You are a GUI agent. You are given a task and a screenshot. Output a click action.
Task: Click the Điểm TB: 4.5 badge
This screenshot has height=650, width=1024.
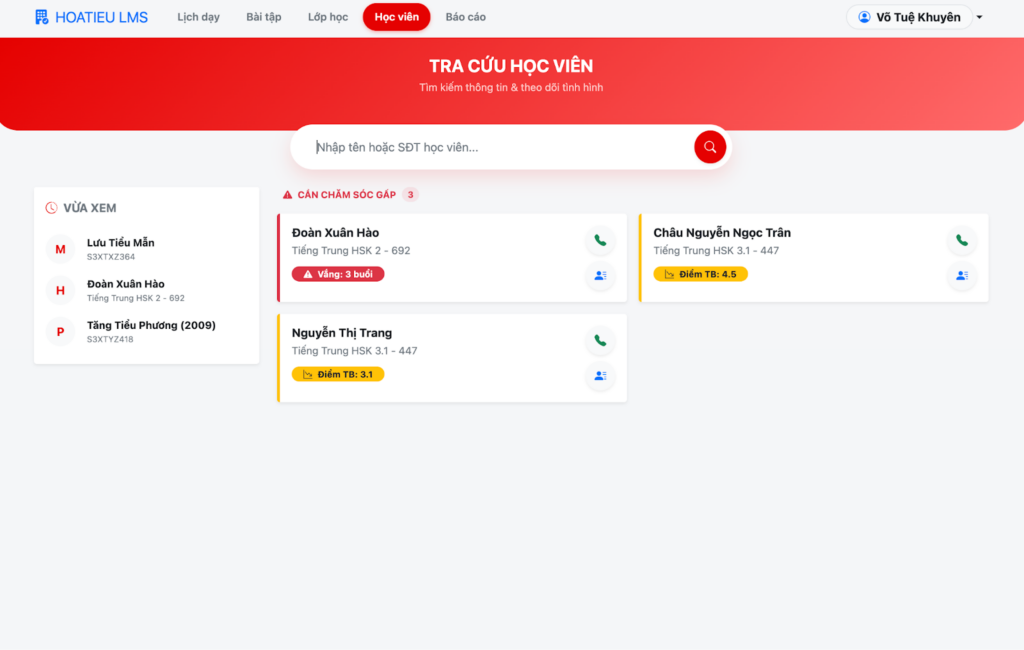[700, 274]
